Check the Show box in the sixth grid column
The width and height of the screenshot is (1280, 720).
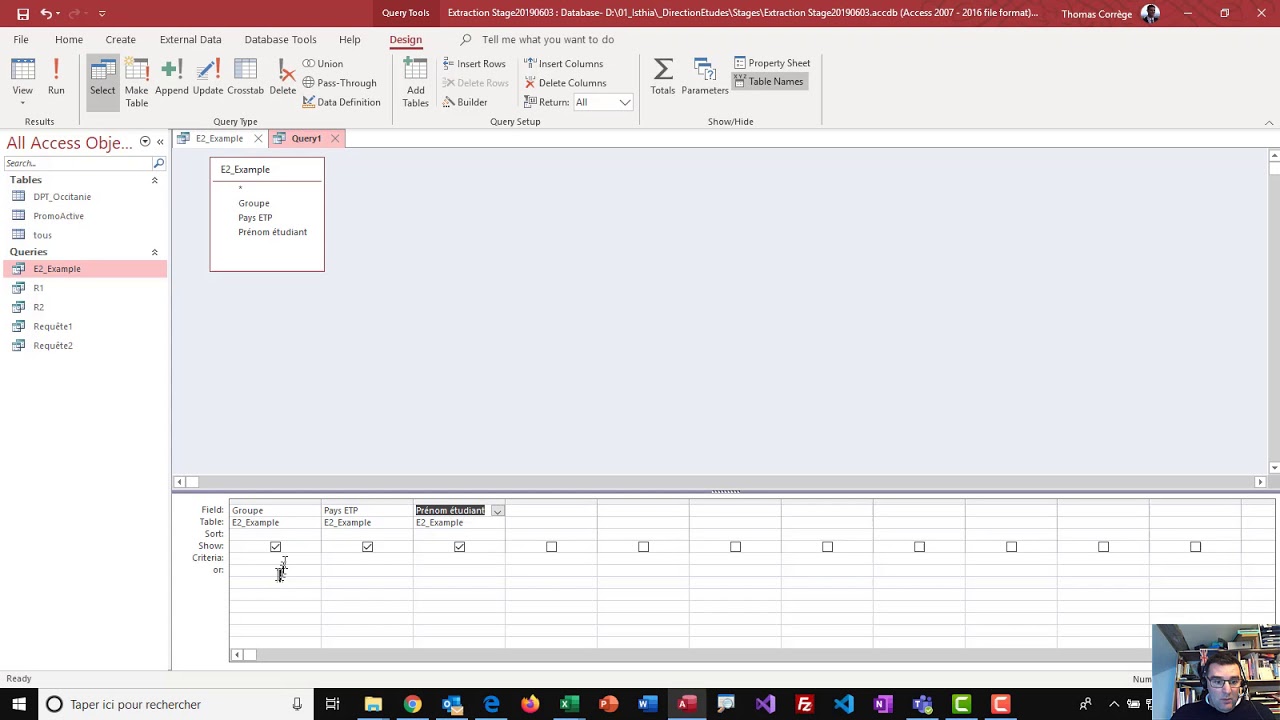[735, 547]
